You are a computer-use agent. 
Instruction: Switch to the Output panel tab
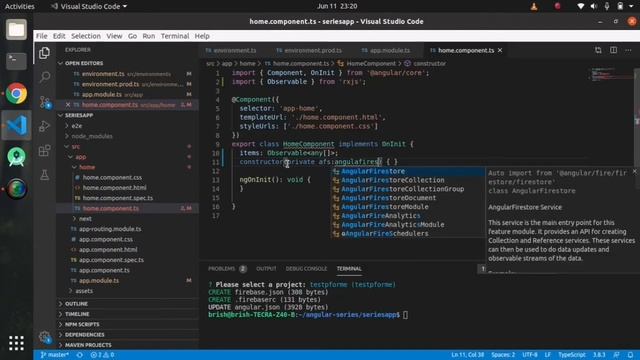click(266, 269)
